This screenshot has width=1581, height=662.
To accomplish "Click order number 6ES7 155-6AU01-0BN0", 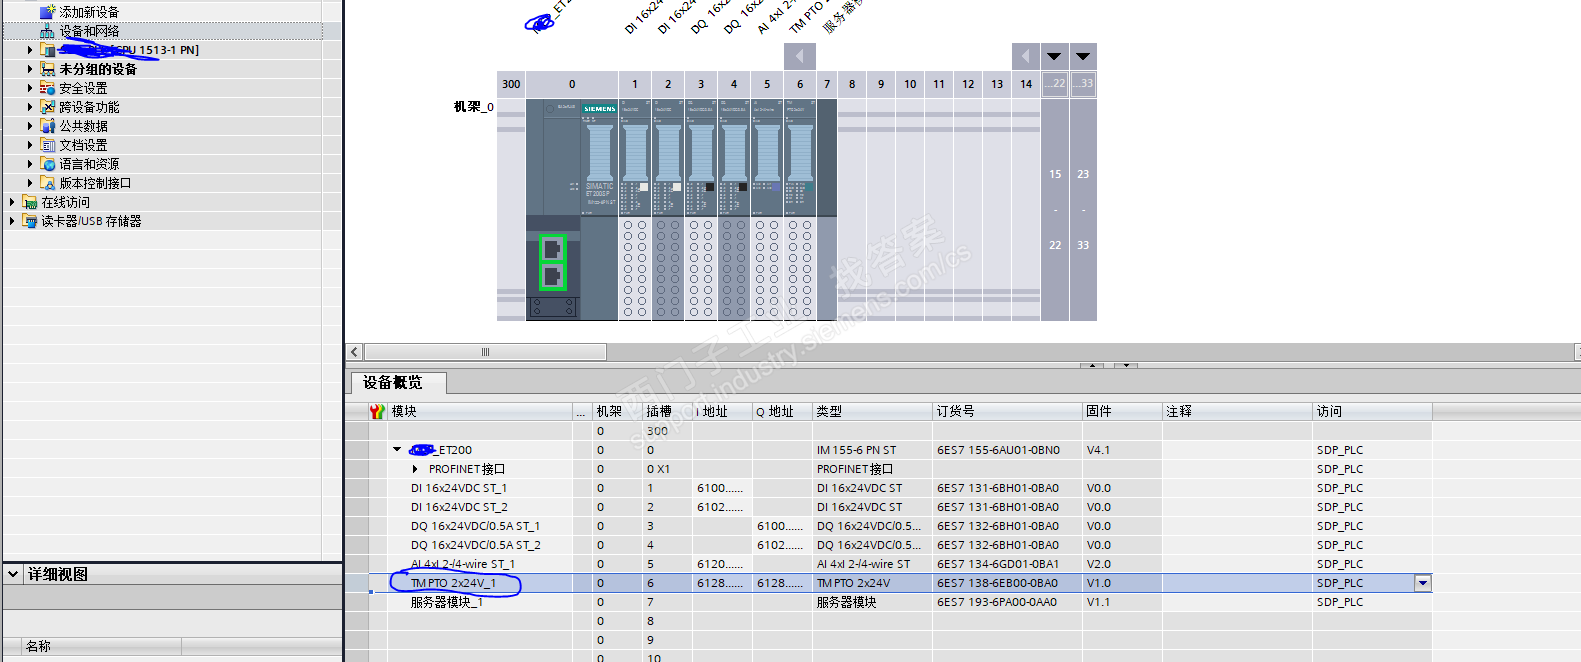I will pos(998,450).
